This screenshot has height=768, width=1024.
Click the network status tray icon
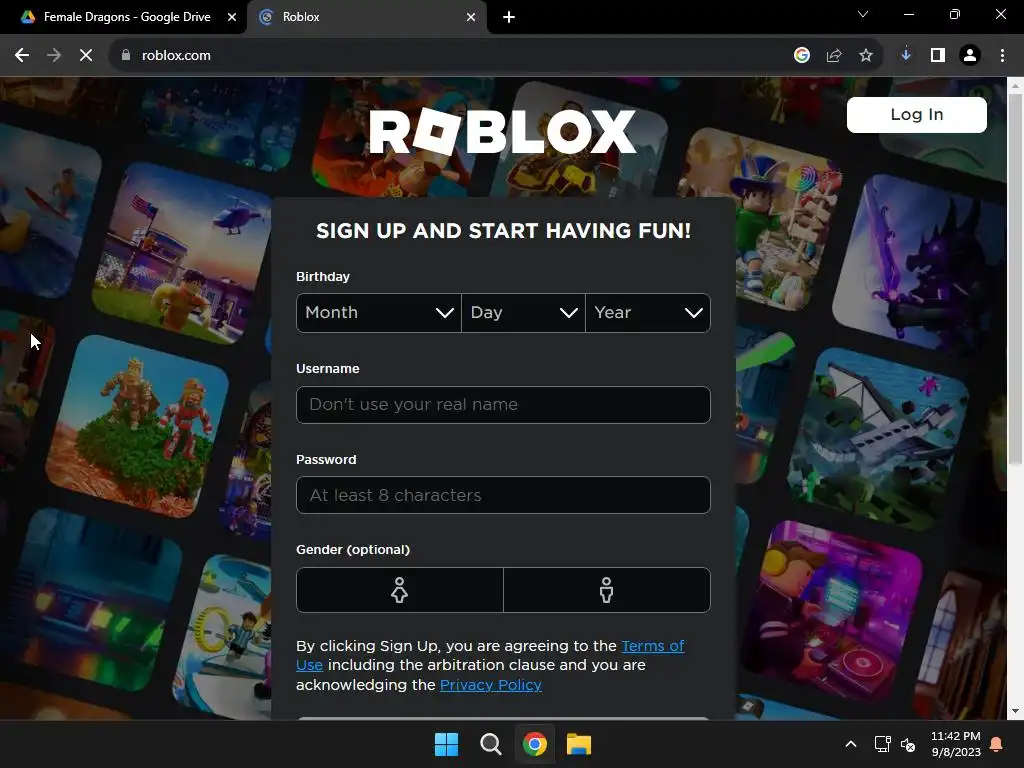(882, 744)
